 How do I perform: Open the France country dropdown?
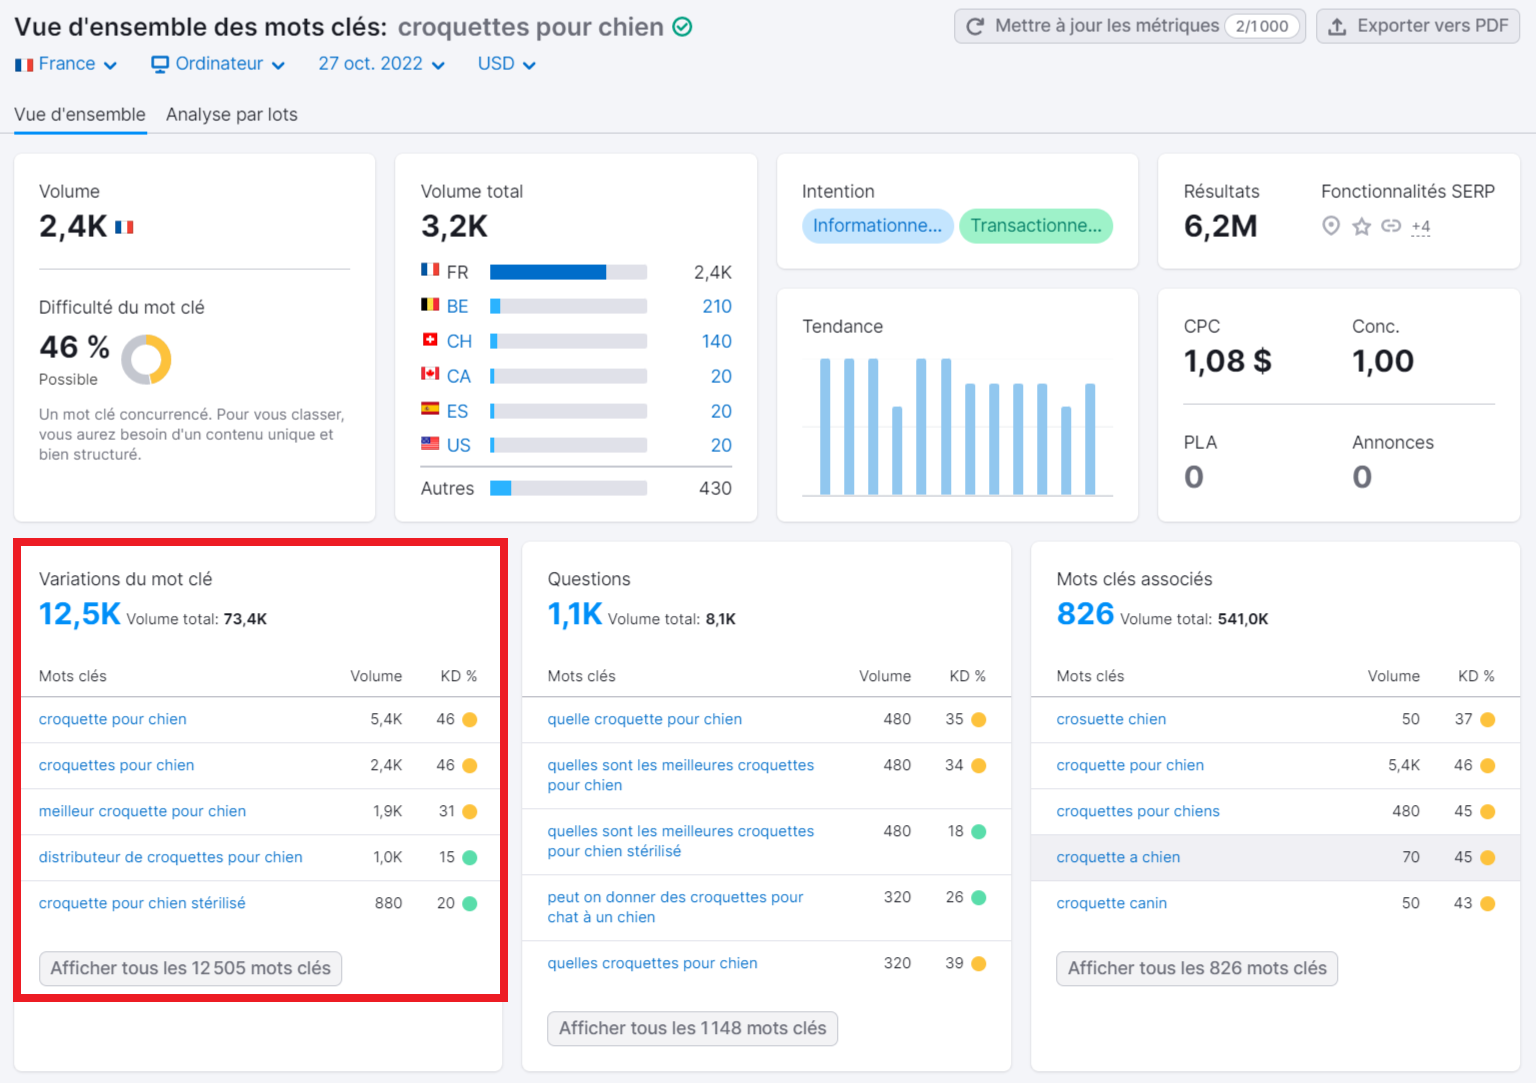[66, 64]
